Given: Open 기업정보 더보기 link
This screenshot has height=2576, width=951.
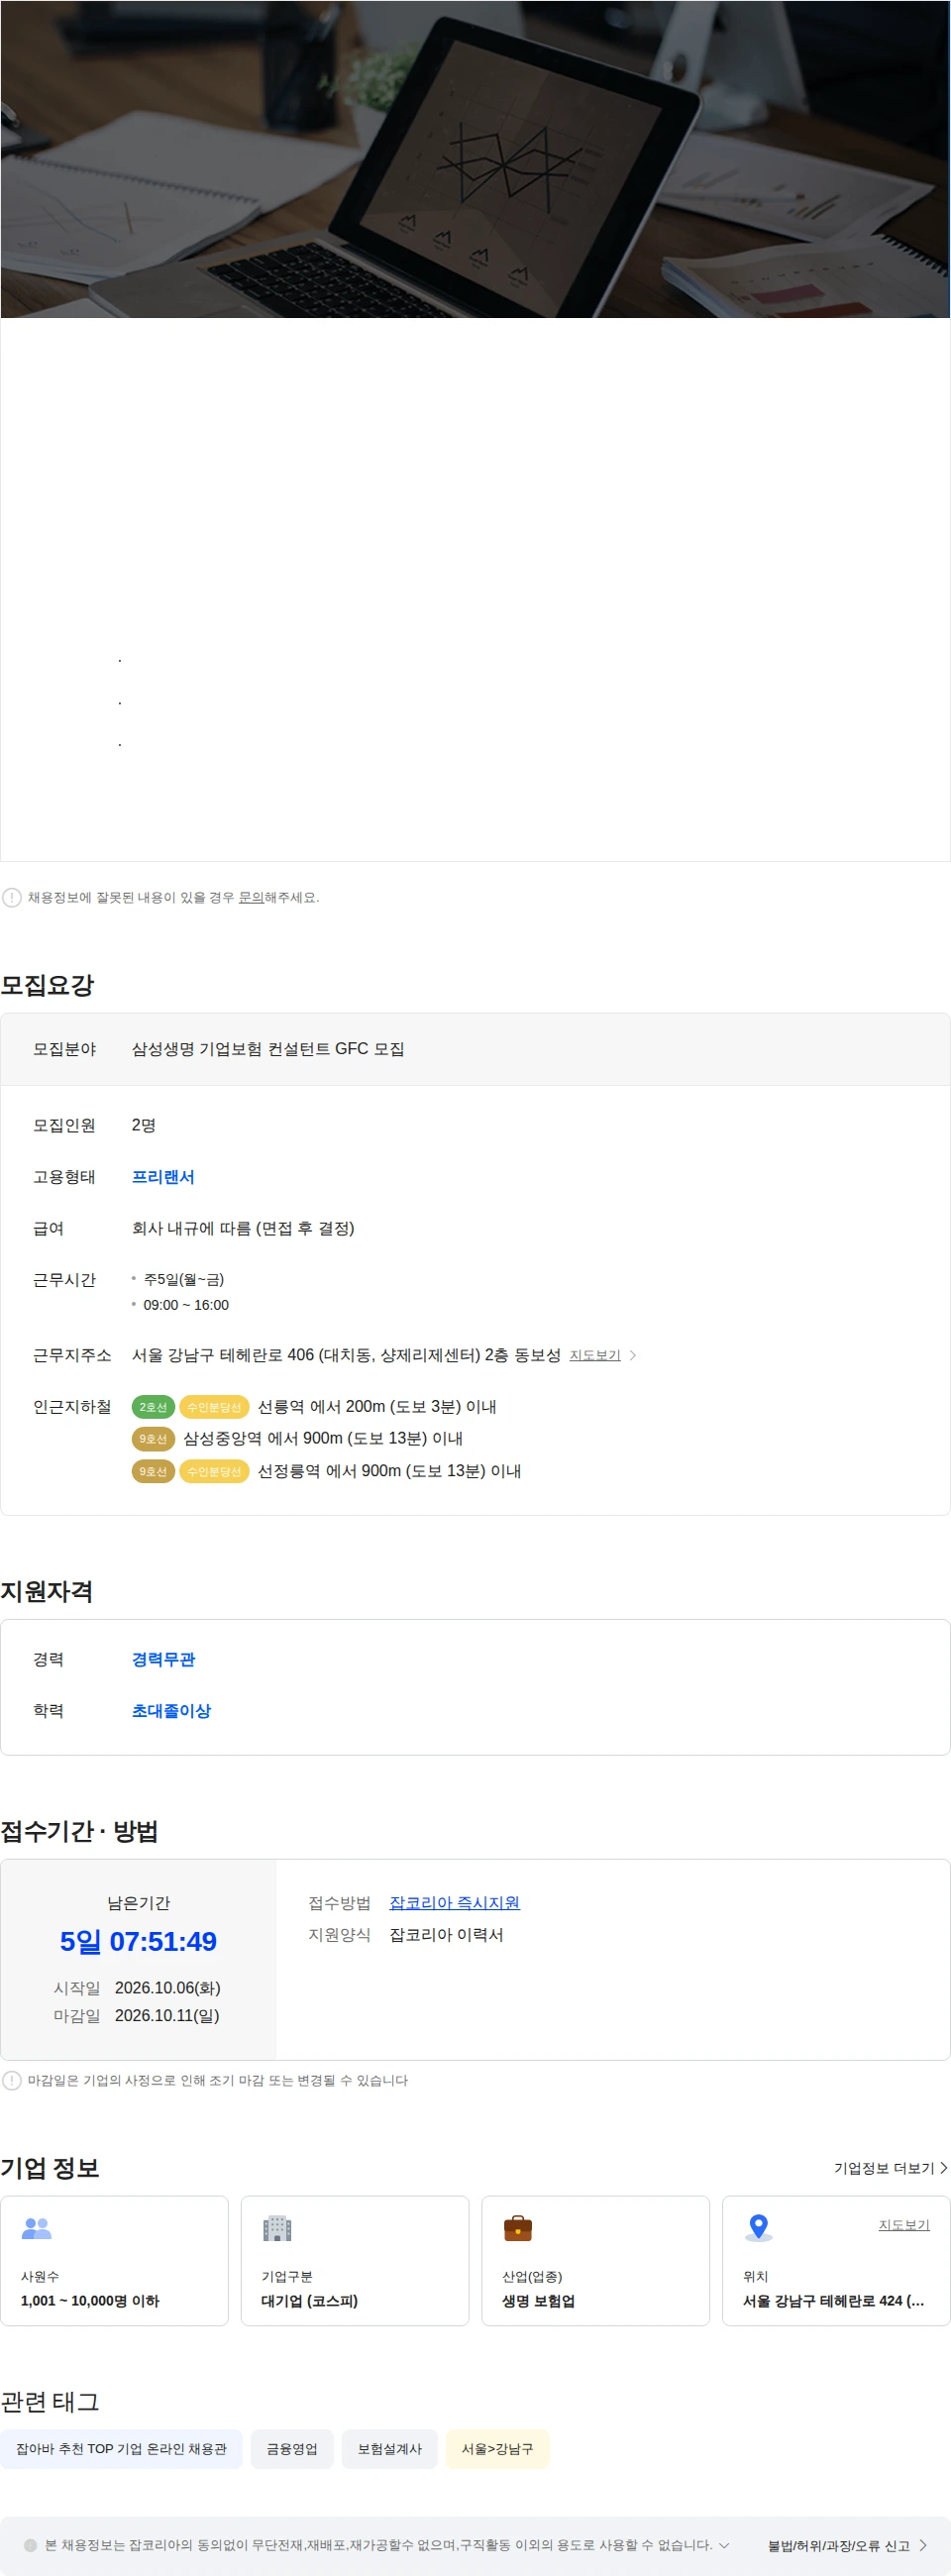Looking at the screenshot, I should coord(890,2168).
